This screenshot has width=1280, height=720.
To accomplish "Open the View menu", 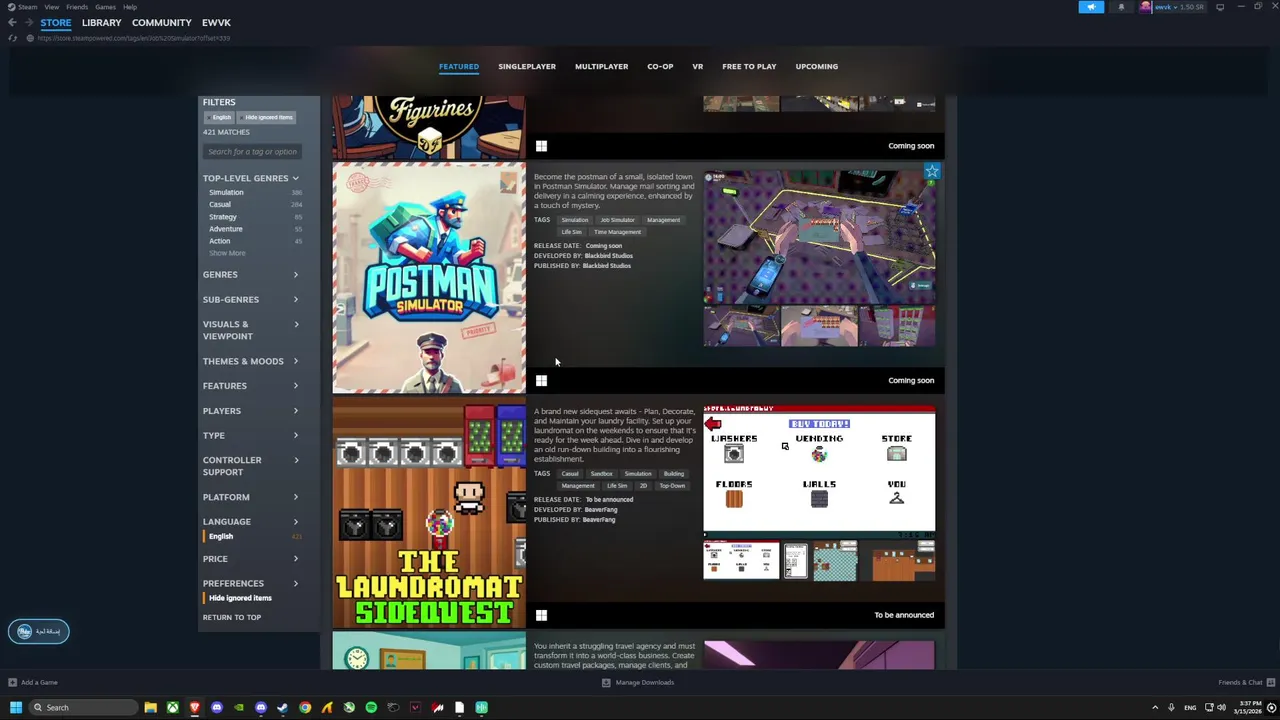I will [x=51, y=7].
